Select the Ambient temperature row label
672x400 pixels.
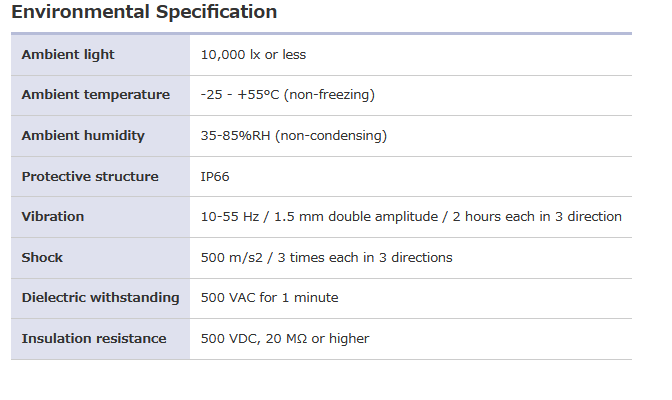(96, 95)
